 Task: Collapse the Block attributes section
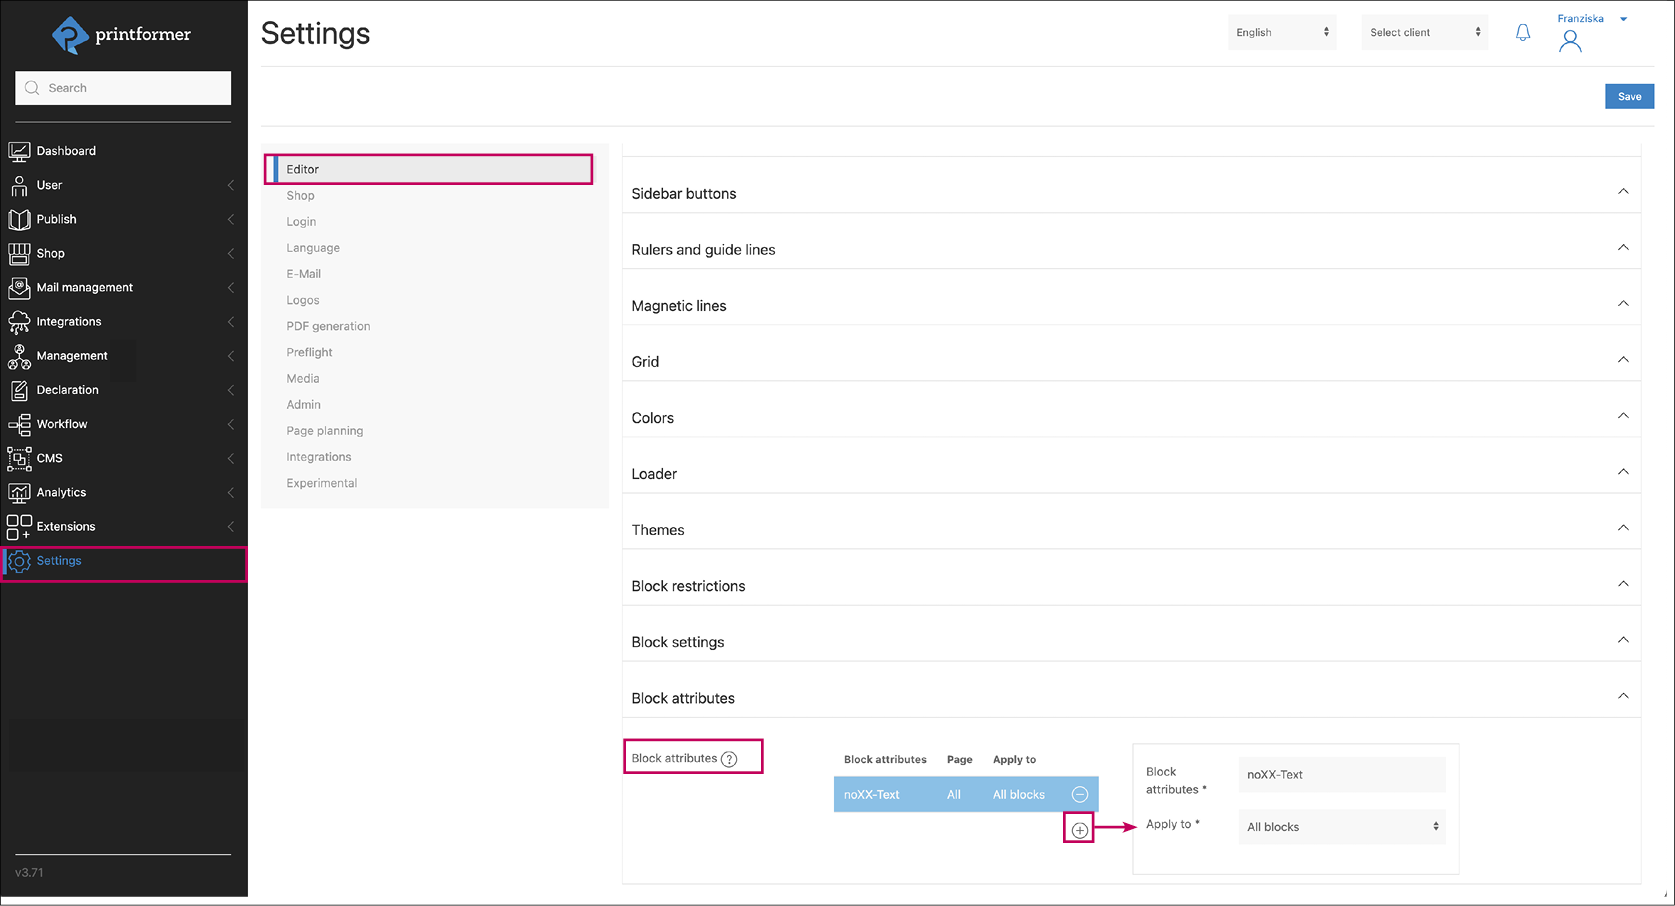coord(1622,696)
